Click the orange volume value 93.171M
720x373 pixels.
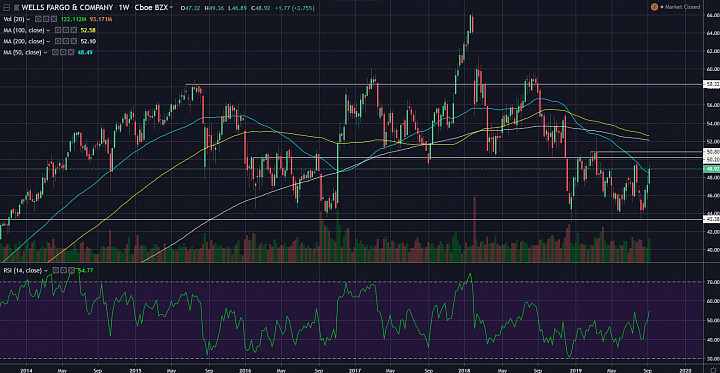[x=101, y=19]
